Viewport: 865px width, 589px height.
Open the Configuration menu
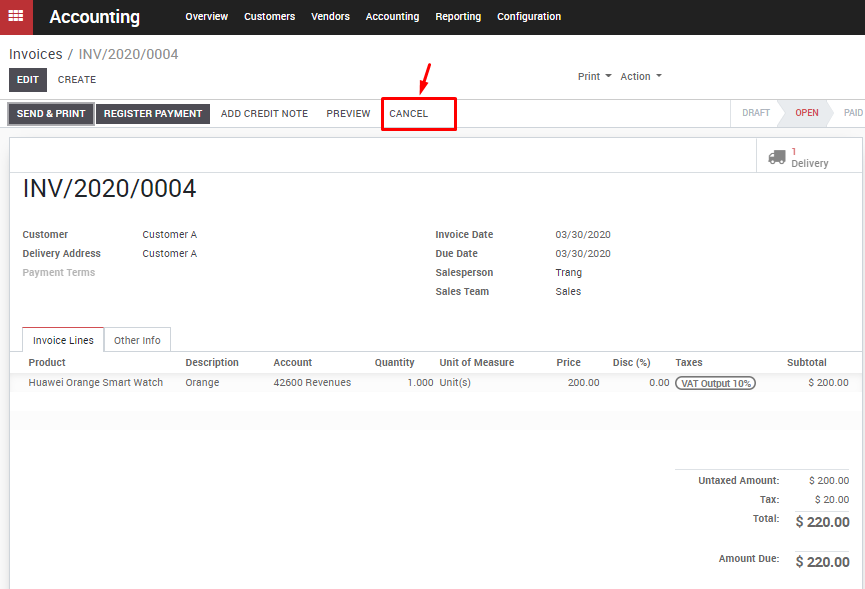(528, 17)
